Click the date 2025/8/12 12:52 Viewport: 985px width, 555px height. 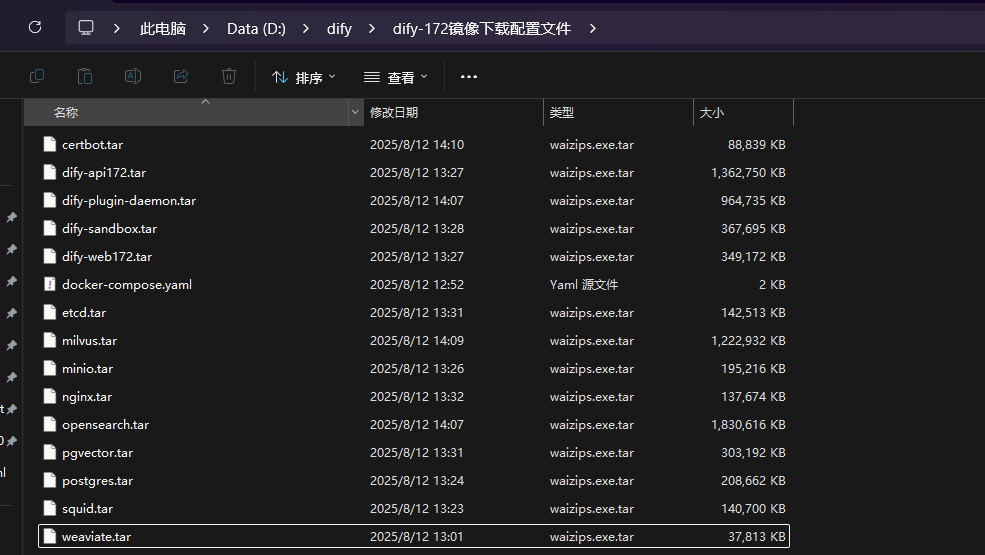coord(417,284)
